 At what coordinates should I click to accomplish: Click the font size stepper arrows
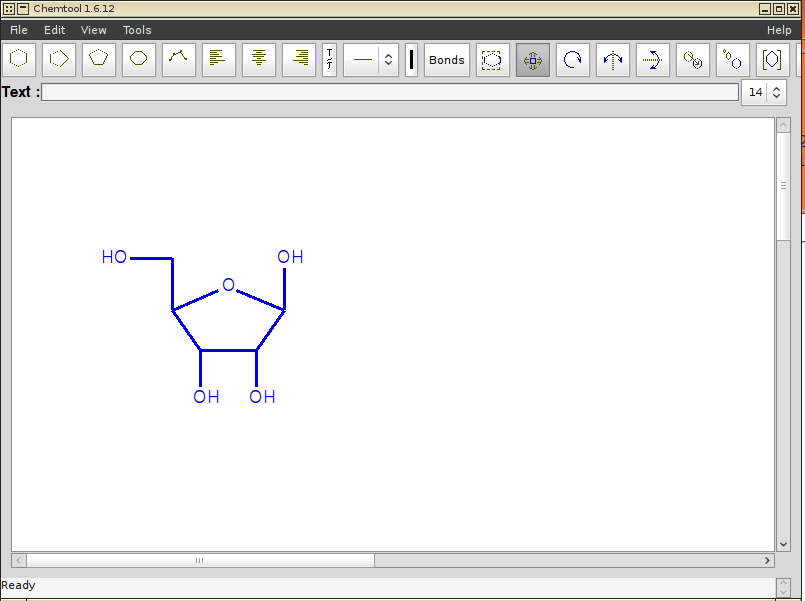coord(776,92)
